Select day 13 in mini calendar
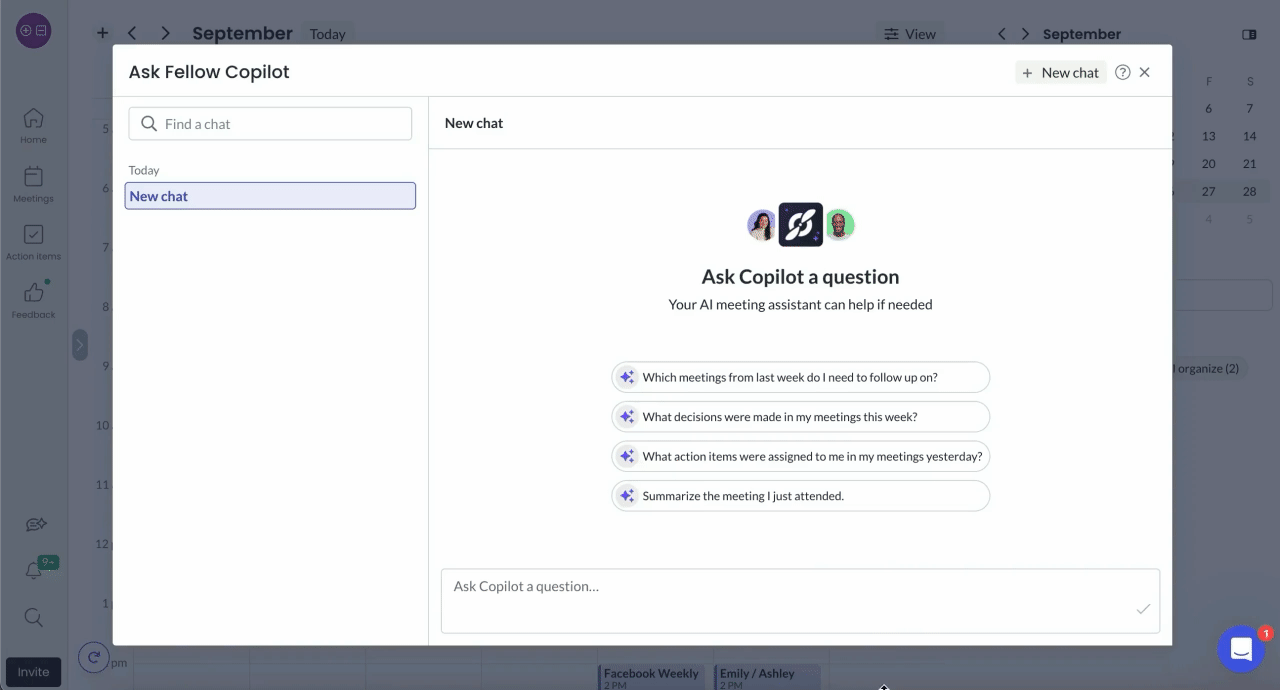Viewport: 1280px width, 690px height. 1208,136
